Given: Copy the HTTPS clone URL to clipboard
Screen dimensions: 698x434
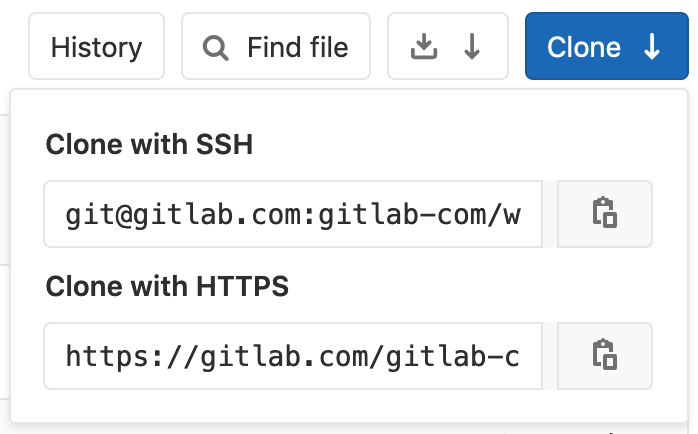Looking at the screenshot, I should click(x=604, y=355).
